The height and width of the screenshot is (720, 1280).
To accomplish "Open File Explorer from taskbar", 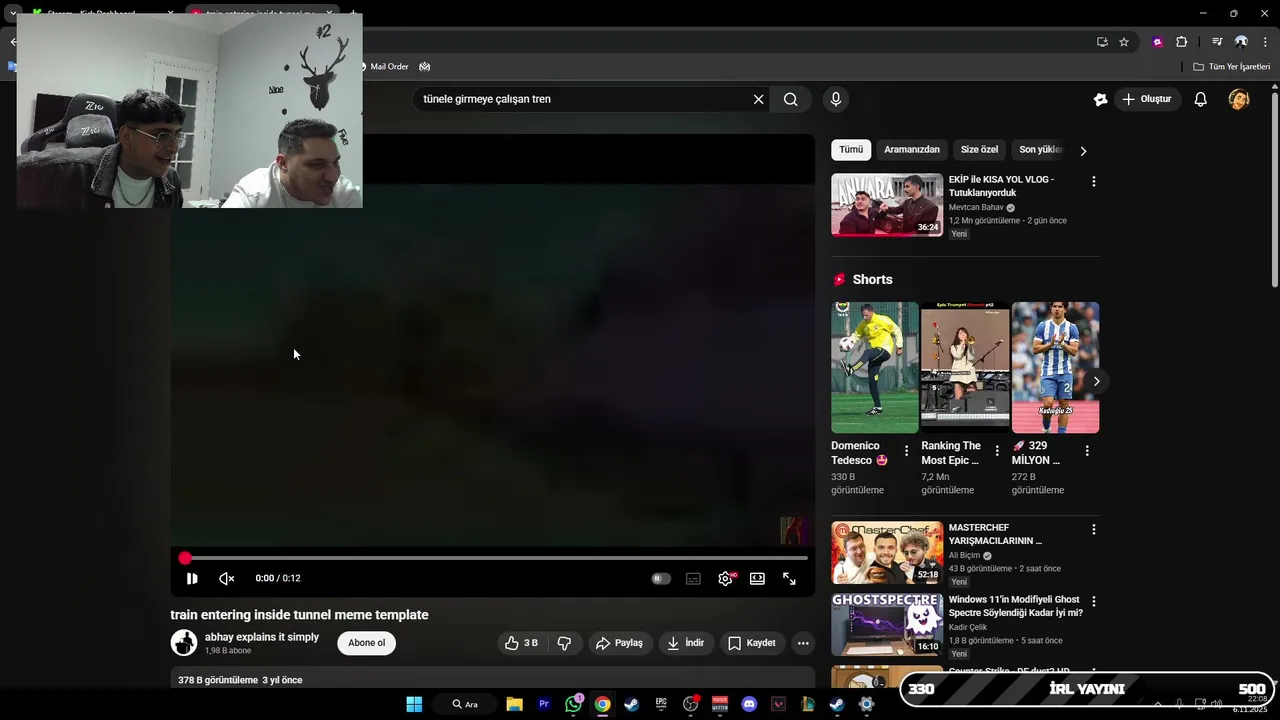I will [514, 704].
